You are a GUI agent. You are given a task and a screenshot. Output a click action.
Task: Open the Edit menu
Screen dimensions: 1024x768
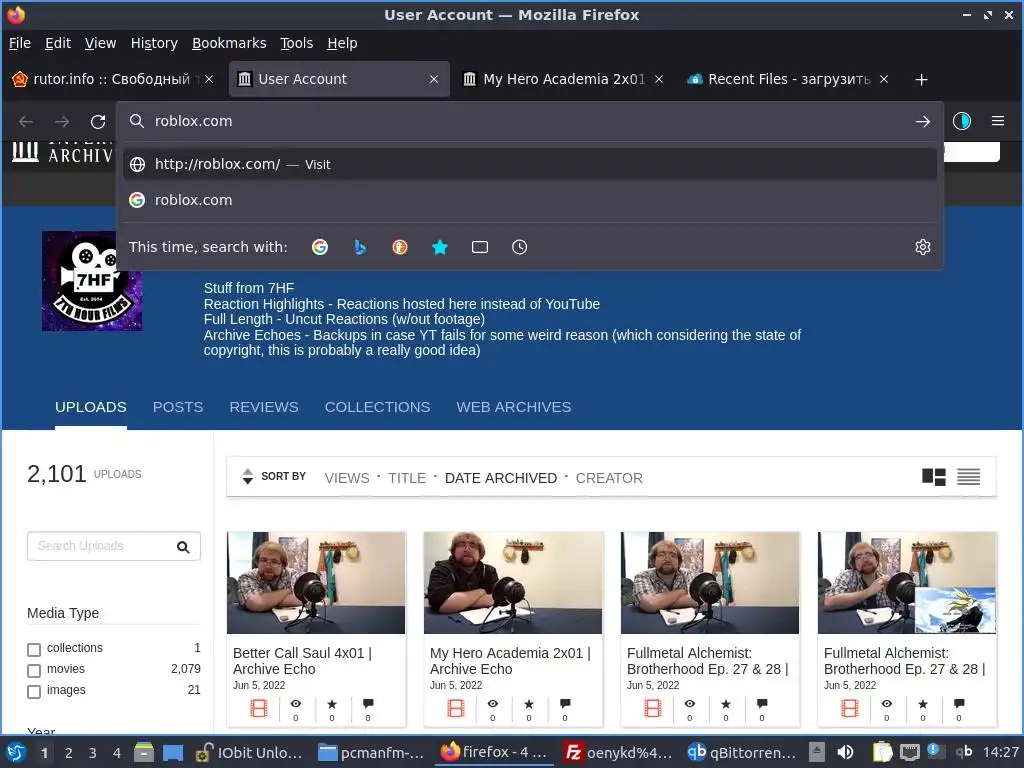pyautogui.click(x=57, y=43)
